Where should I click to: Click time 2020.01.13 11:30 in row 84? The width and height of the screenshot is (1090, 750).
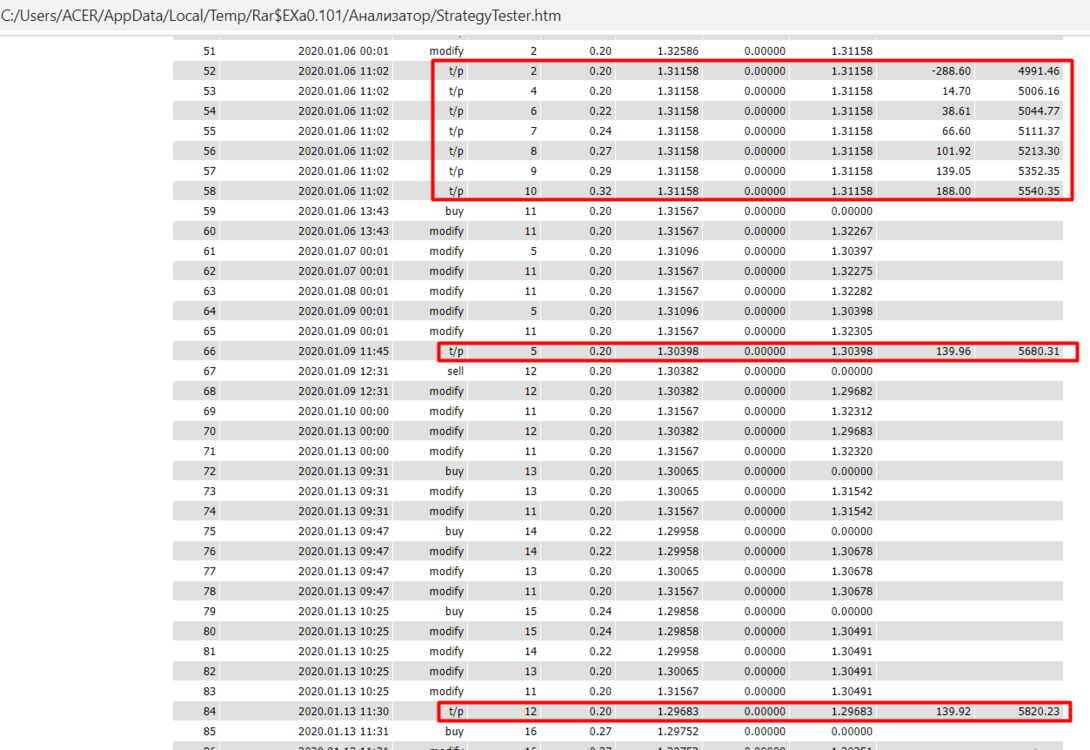pyautogui.click(x=343, y=712)
